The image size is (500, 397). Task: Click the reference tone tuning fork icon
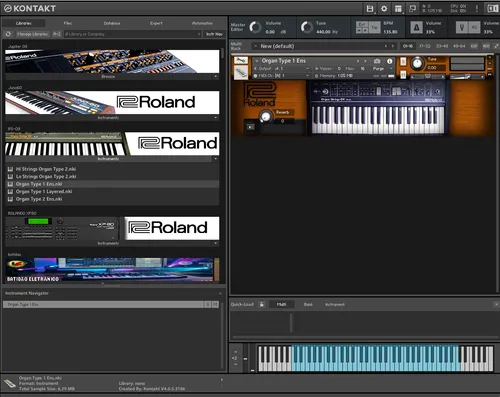[462, 28]
